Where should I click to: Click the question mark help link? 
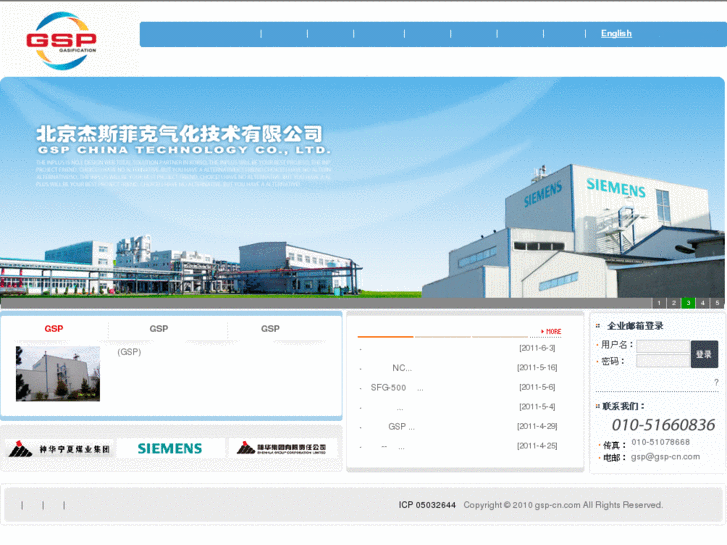coord(716,382)
